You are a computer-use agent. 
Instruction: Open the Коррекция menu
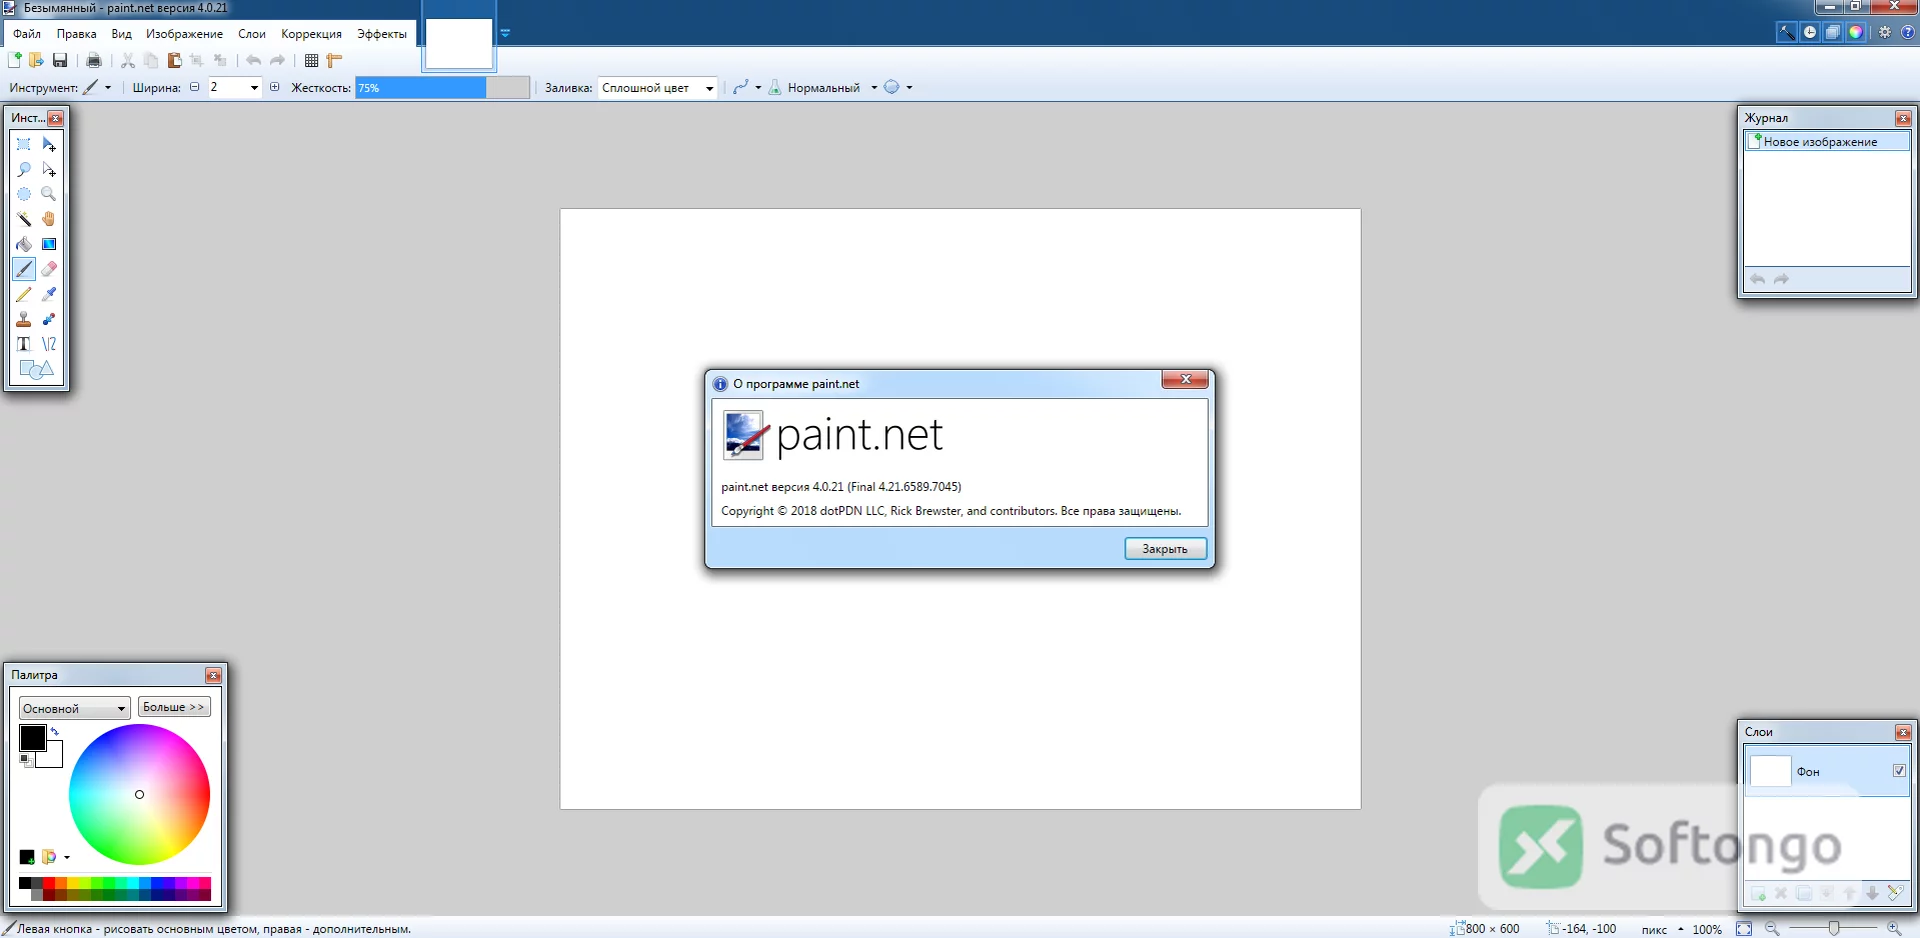coord(312,34)
